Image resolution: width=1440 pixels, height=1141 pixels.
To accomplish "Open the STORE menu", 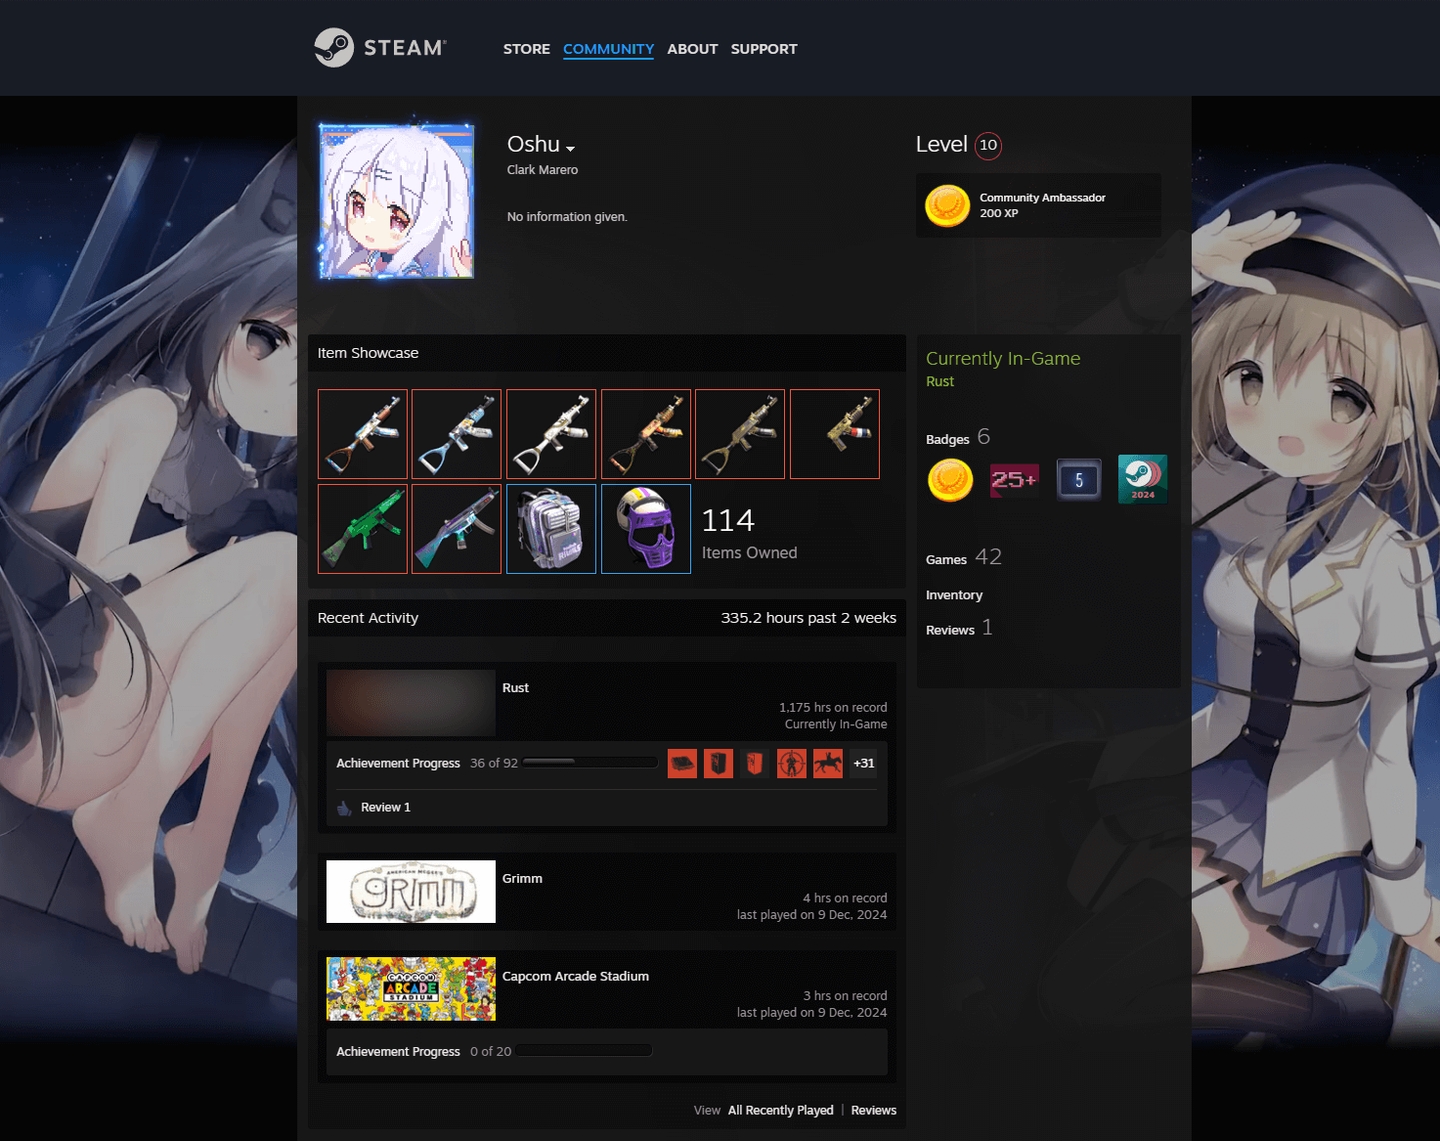I will pos(526,49).
